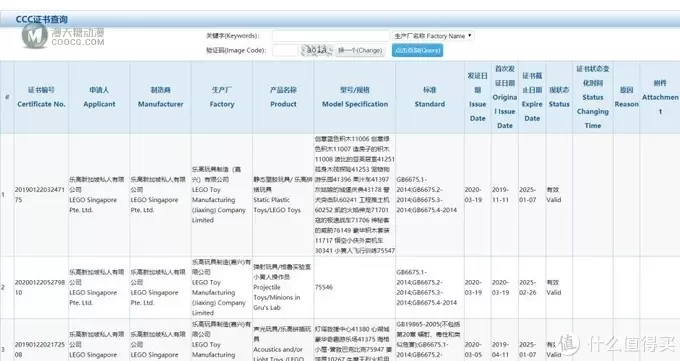Click the captcha image code picture
The image size is (680, 361).
coord(317,50)
